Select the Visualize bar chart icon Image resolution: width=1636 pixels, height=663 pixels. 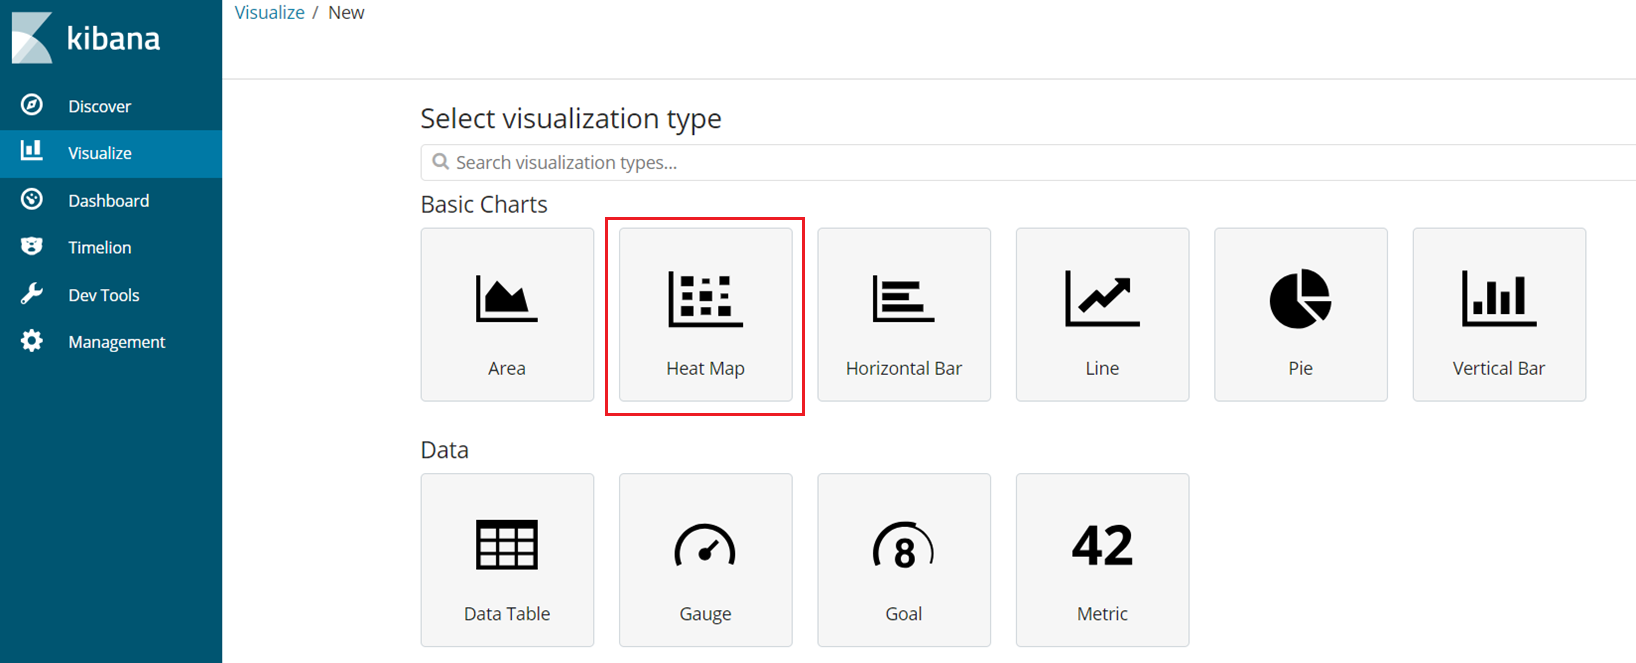(32, 151)
